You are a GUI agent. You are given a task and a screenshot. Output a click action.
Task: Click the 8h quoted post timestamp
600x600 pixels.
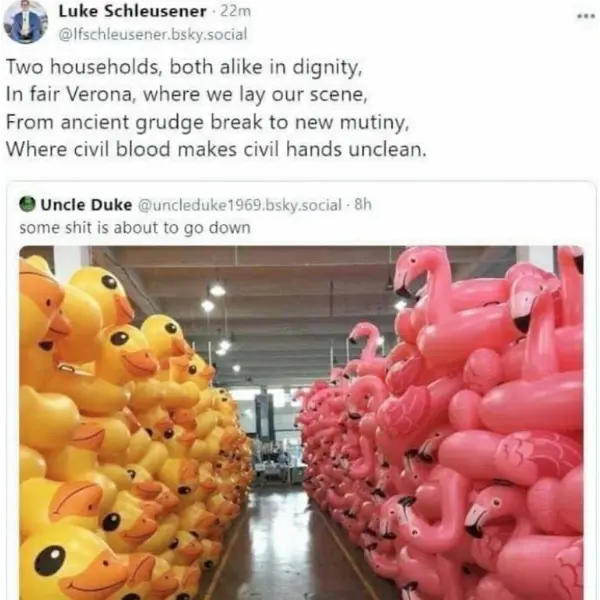pos(363,205)
